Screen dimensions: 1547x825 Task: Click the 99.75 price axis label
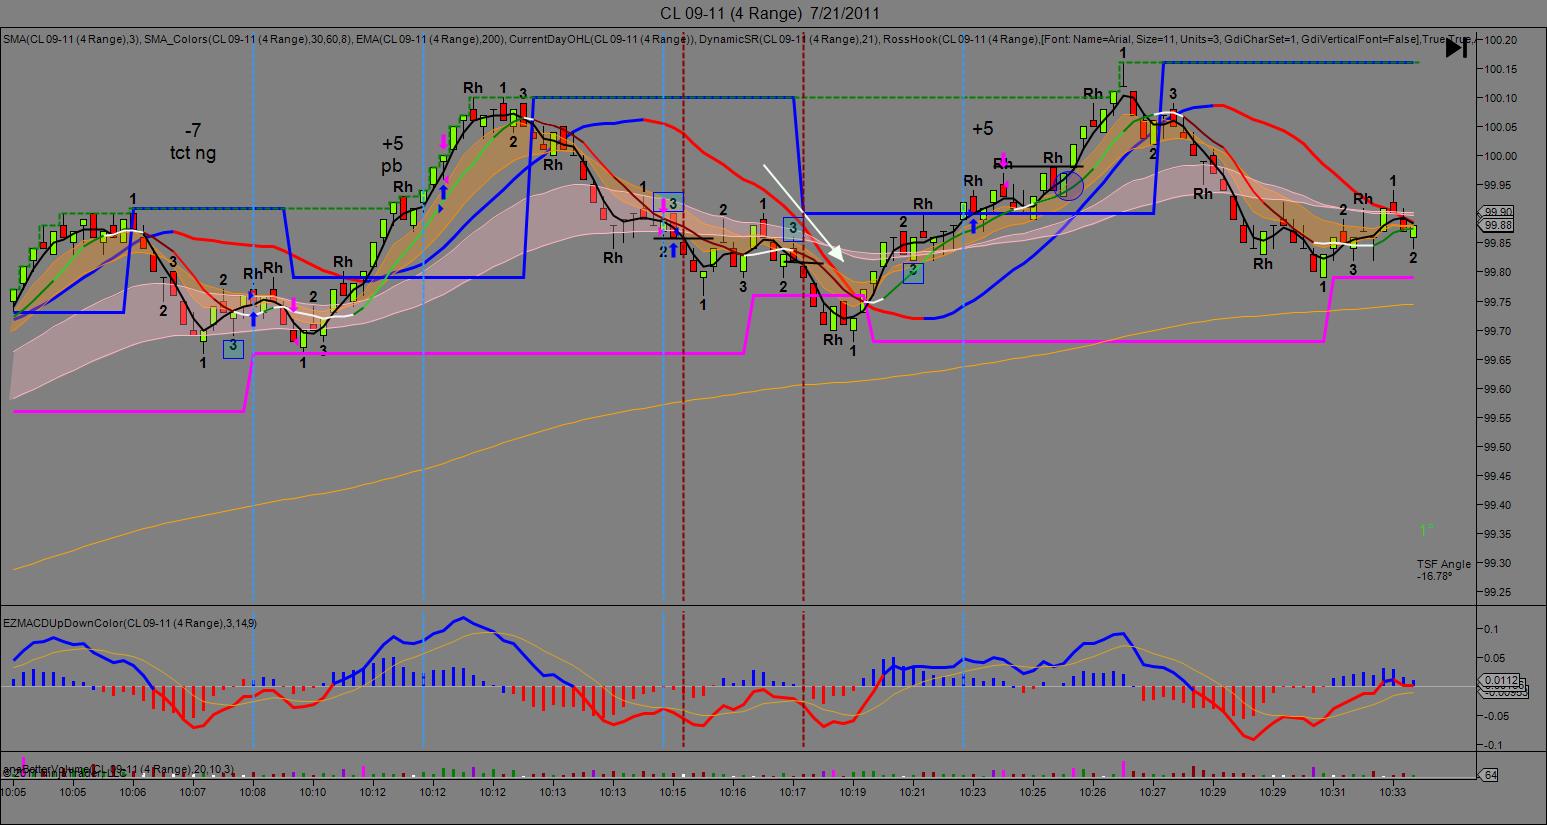(x=1500, y=302)
